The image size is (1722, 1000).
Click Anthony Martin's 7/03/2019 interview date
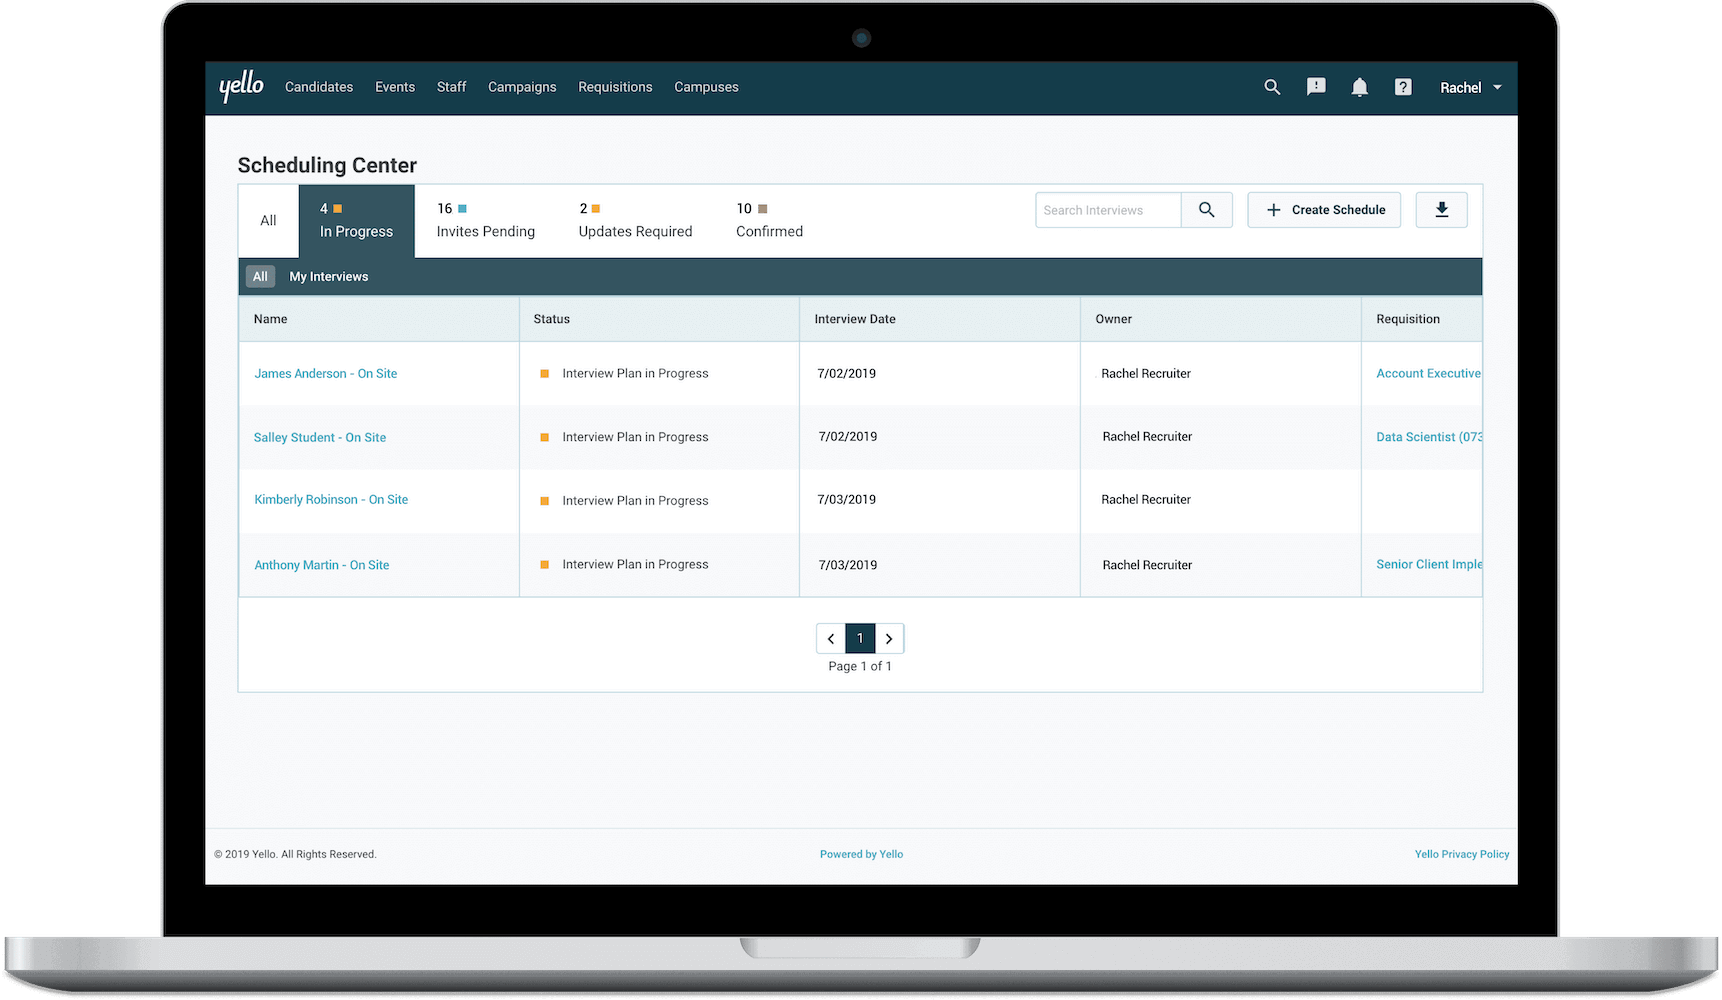(848, 565)
